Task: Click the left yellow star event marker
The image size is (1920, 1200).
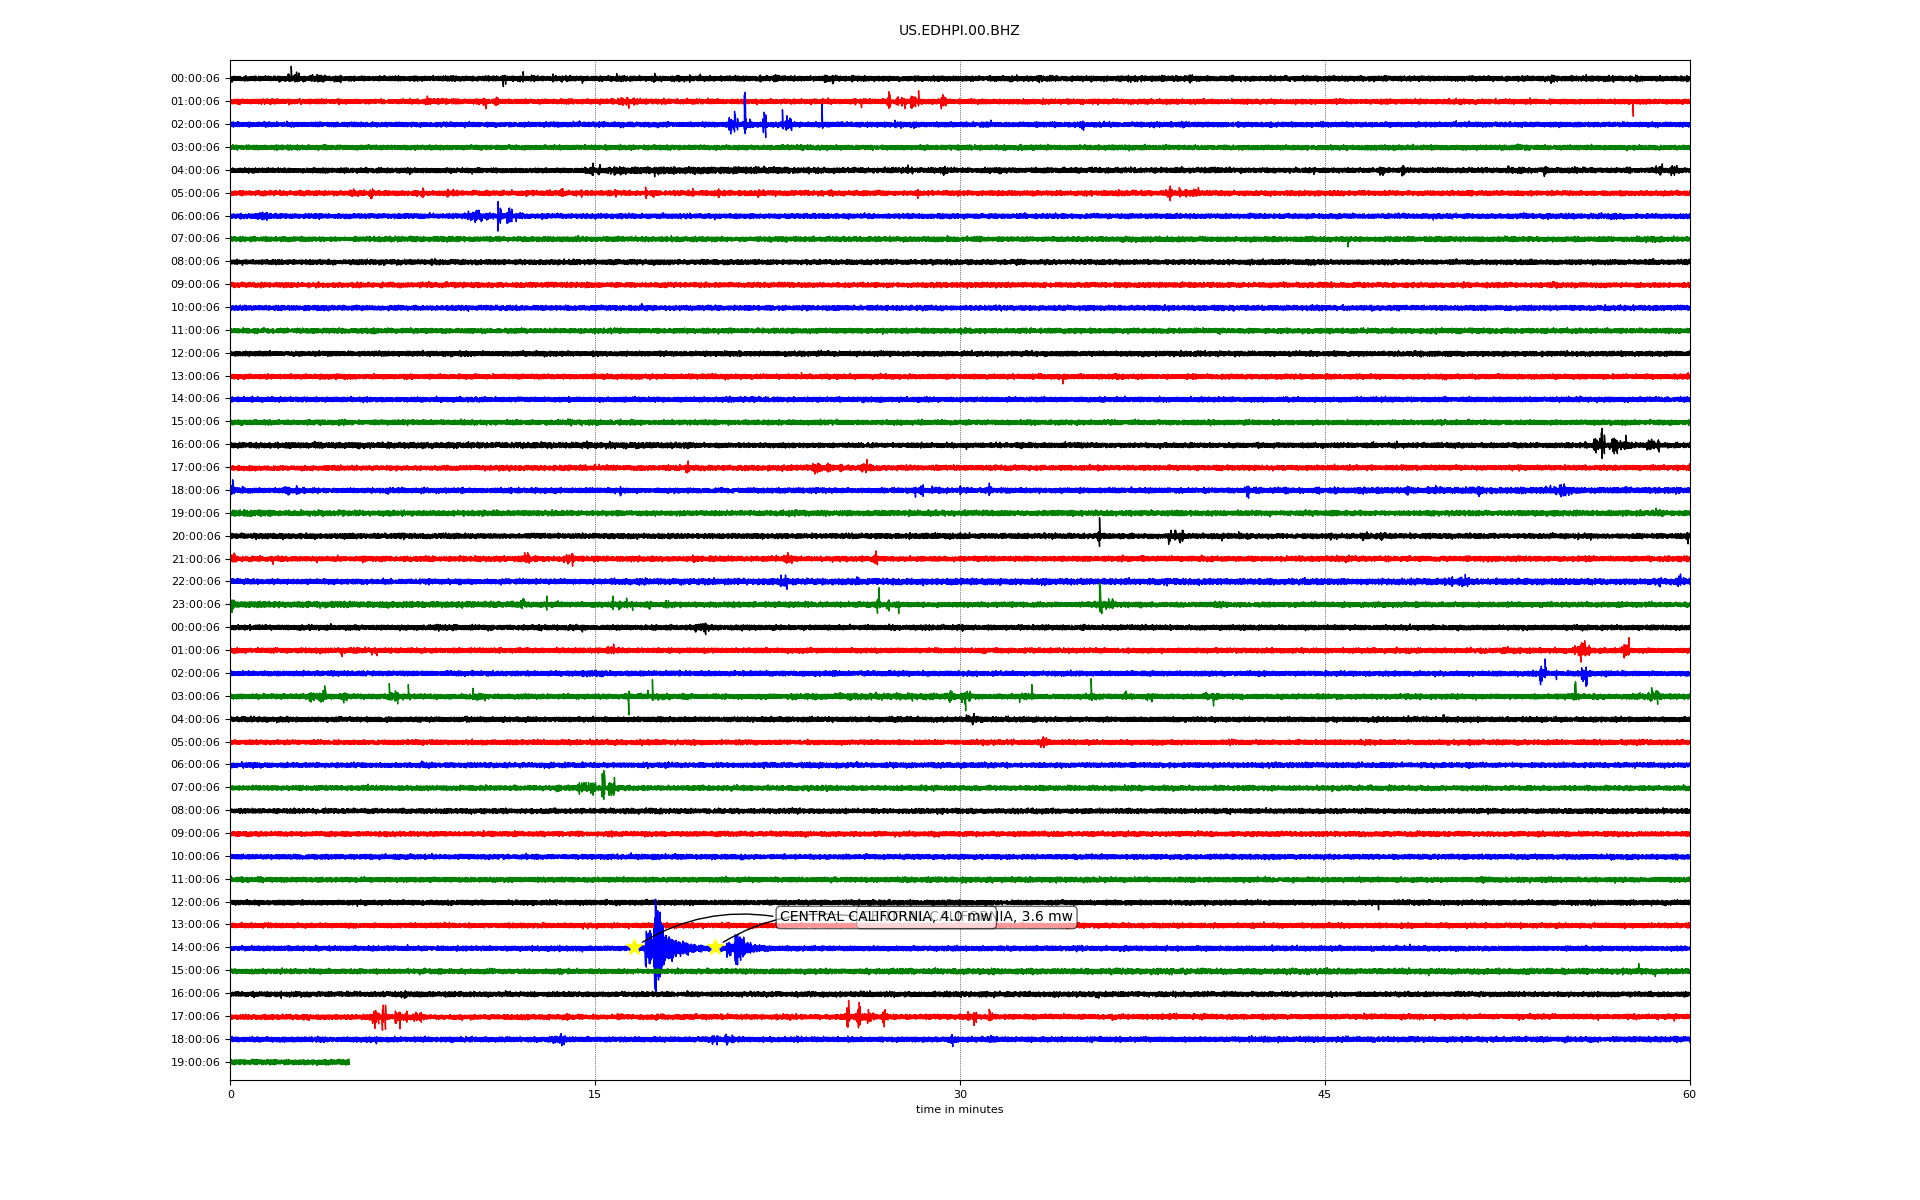Action: [634, 947]
